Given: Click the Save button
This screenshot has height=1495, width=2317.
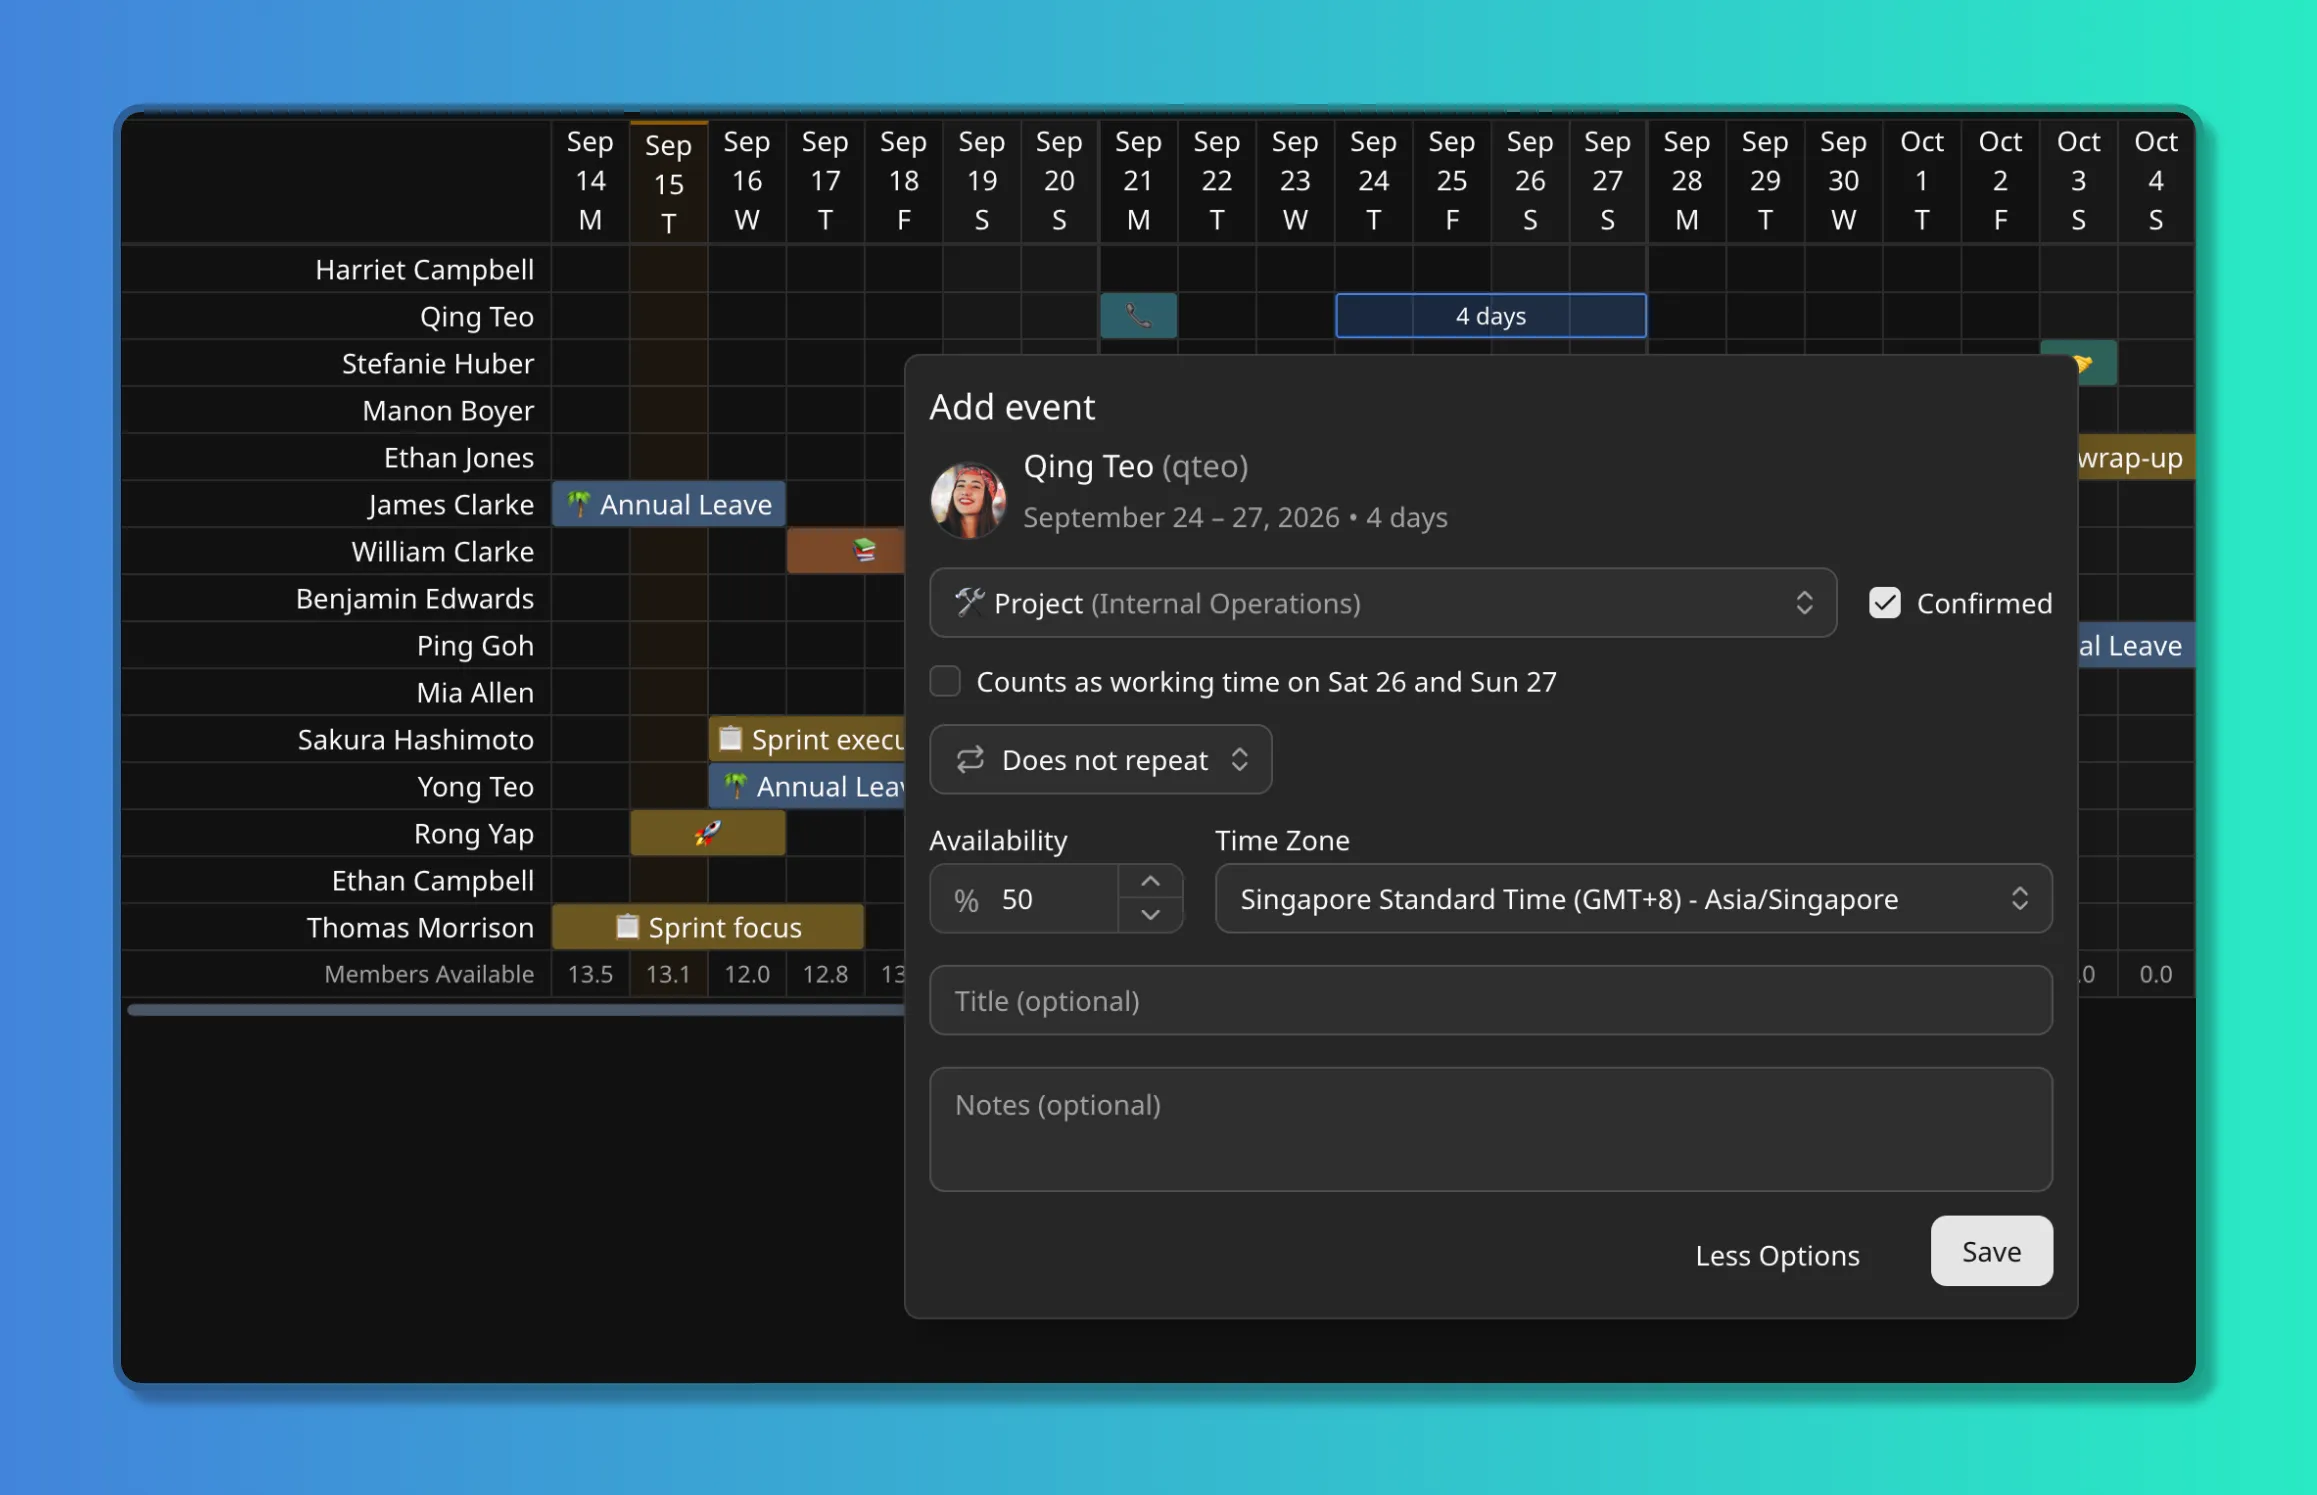Looking at the screenshot, I should pyautogui.click(x=1992, y=1251).
